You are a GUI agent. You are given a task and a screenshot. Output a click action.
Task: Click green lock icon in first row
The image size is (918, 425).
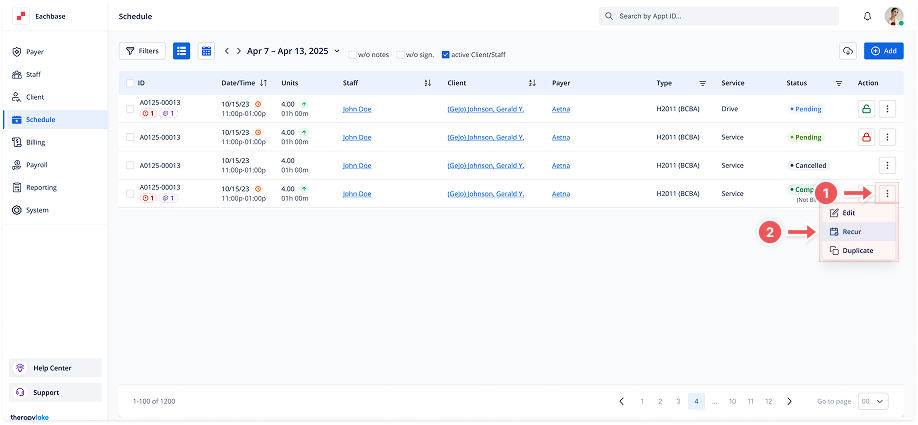click(x=864, y=109)
